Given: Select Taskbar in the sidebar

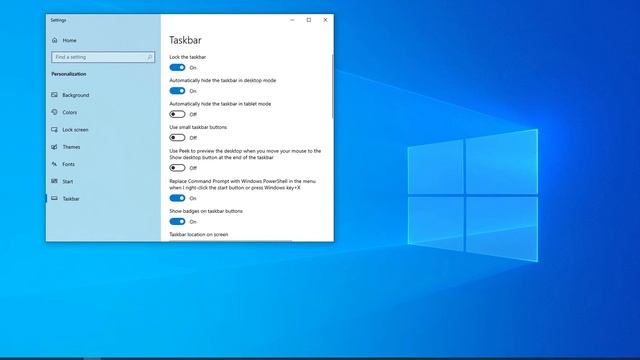Looking at the screenshot, I should [103, 199].
